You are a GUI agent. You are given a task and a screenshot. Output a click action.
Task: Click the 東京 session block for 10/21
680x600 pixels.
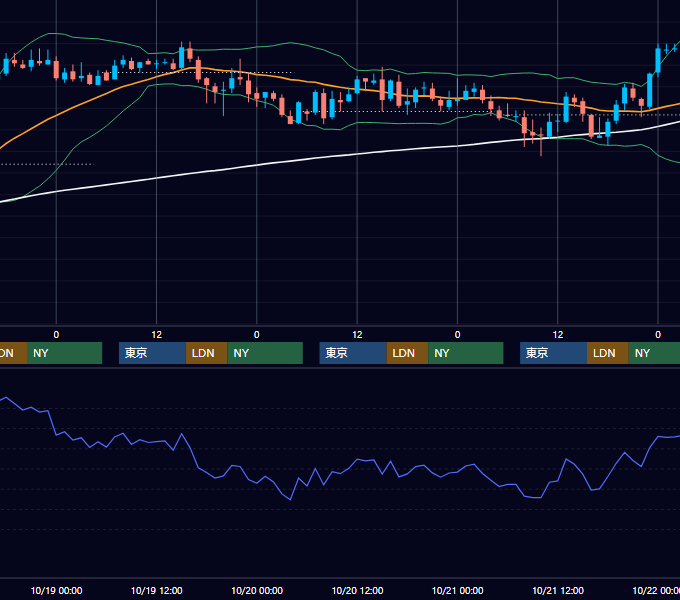point(553,353)
